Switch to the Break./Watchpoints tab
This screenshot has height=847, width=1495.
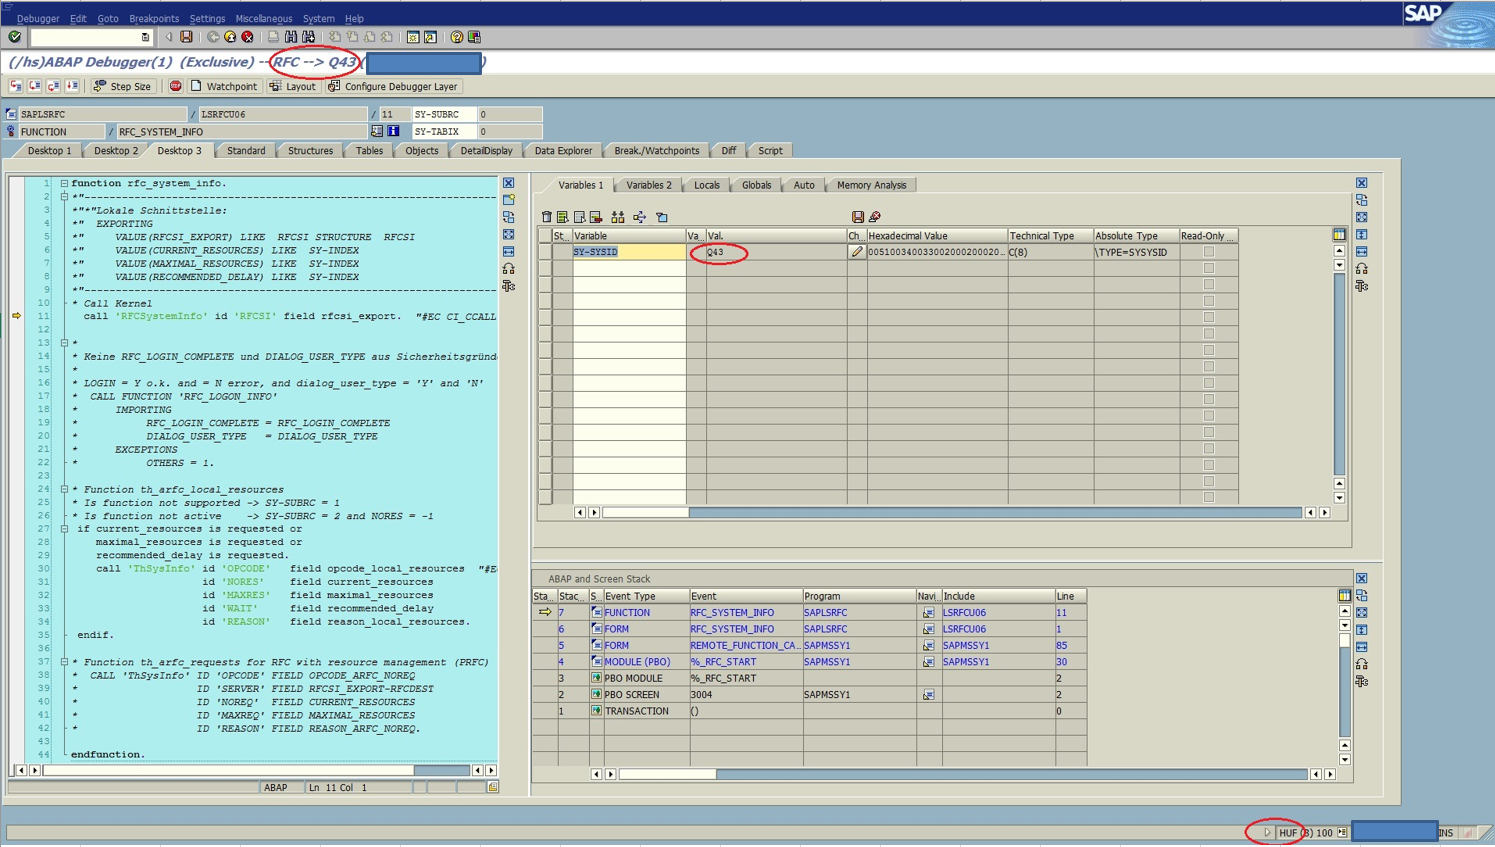tap(656, 151)
